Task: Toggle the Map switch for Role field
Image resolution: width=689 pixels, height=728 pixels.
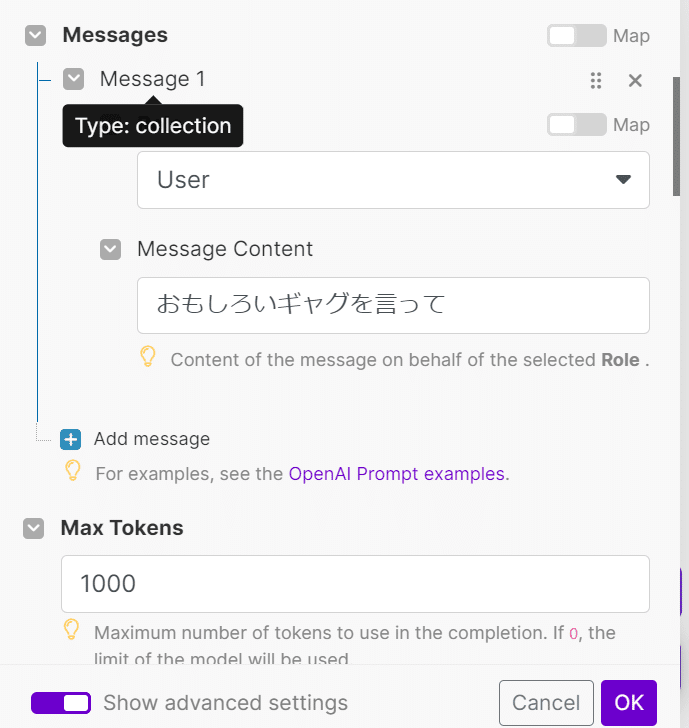Action: (577, 125)
